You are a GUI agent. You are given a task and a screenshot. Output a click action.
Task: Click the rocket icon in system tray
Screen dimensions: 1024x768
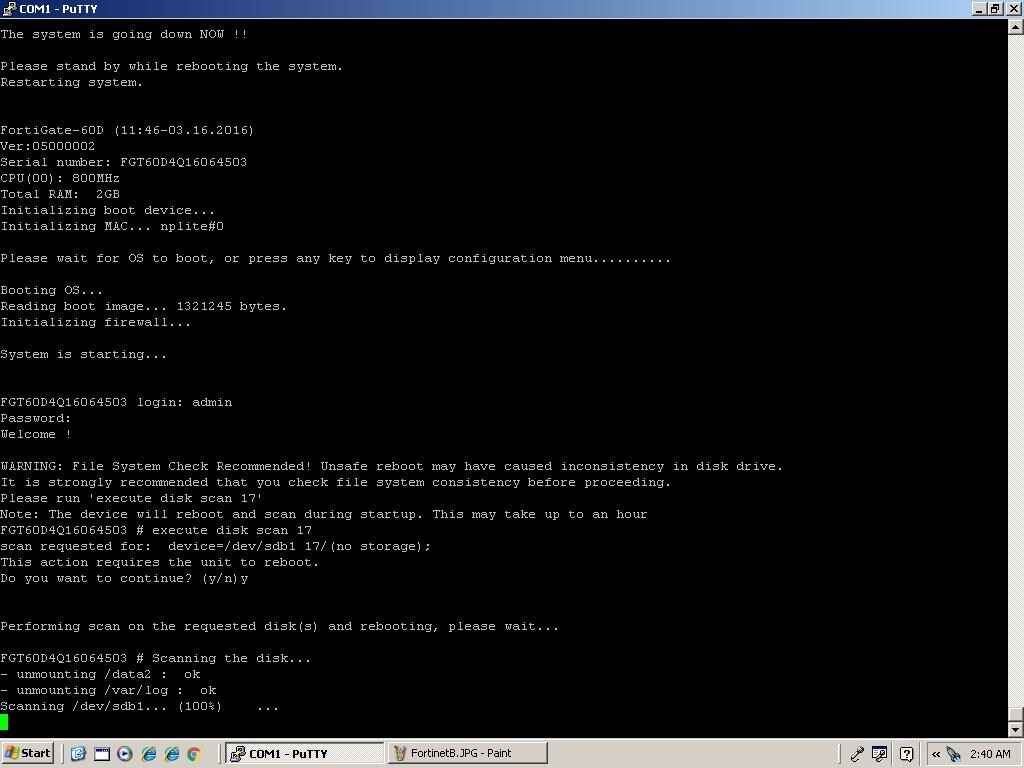[x=953, y=754]
